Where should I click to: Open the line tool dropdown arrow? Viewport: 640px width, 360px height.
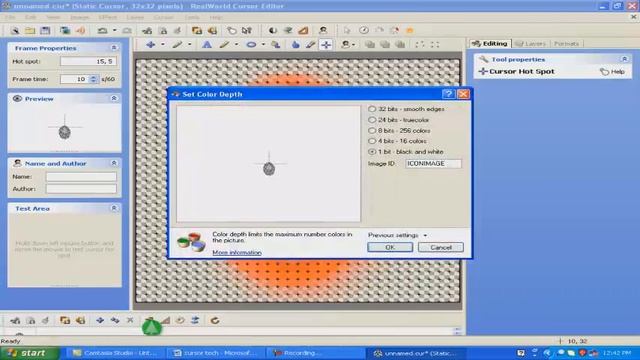pos(236,44)
